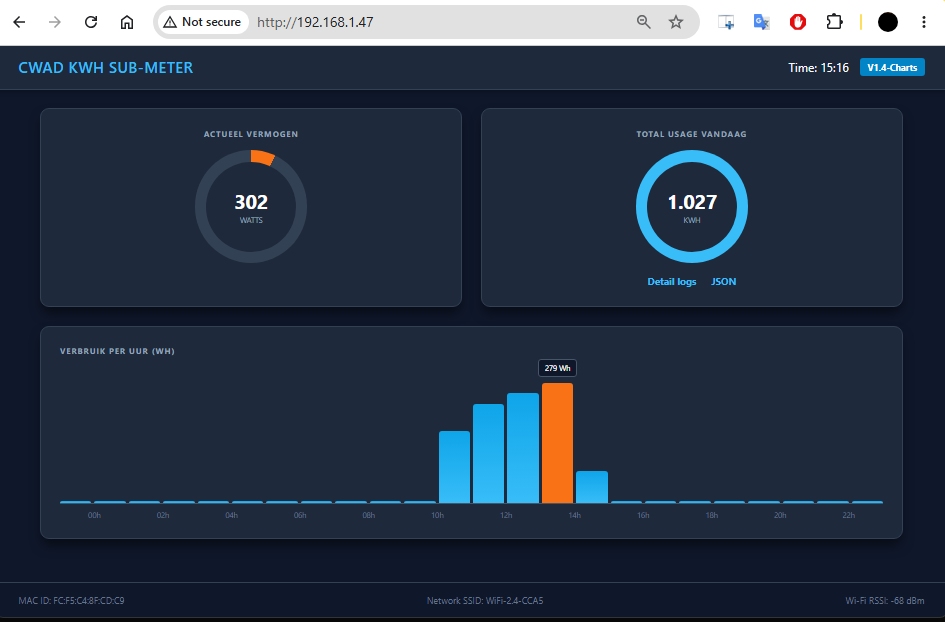This screenshot has width=945, height=622.
Task: Click the browser forward arrow
Action: pyautogui.click(x=55, y=22)
